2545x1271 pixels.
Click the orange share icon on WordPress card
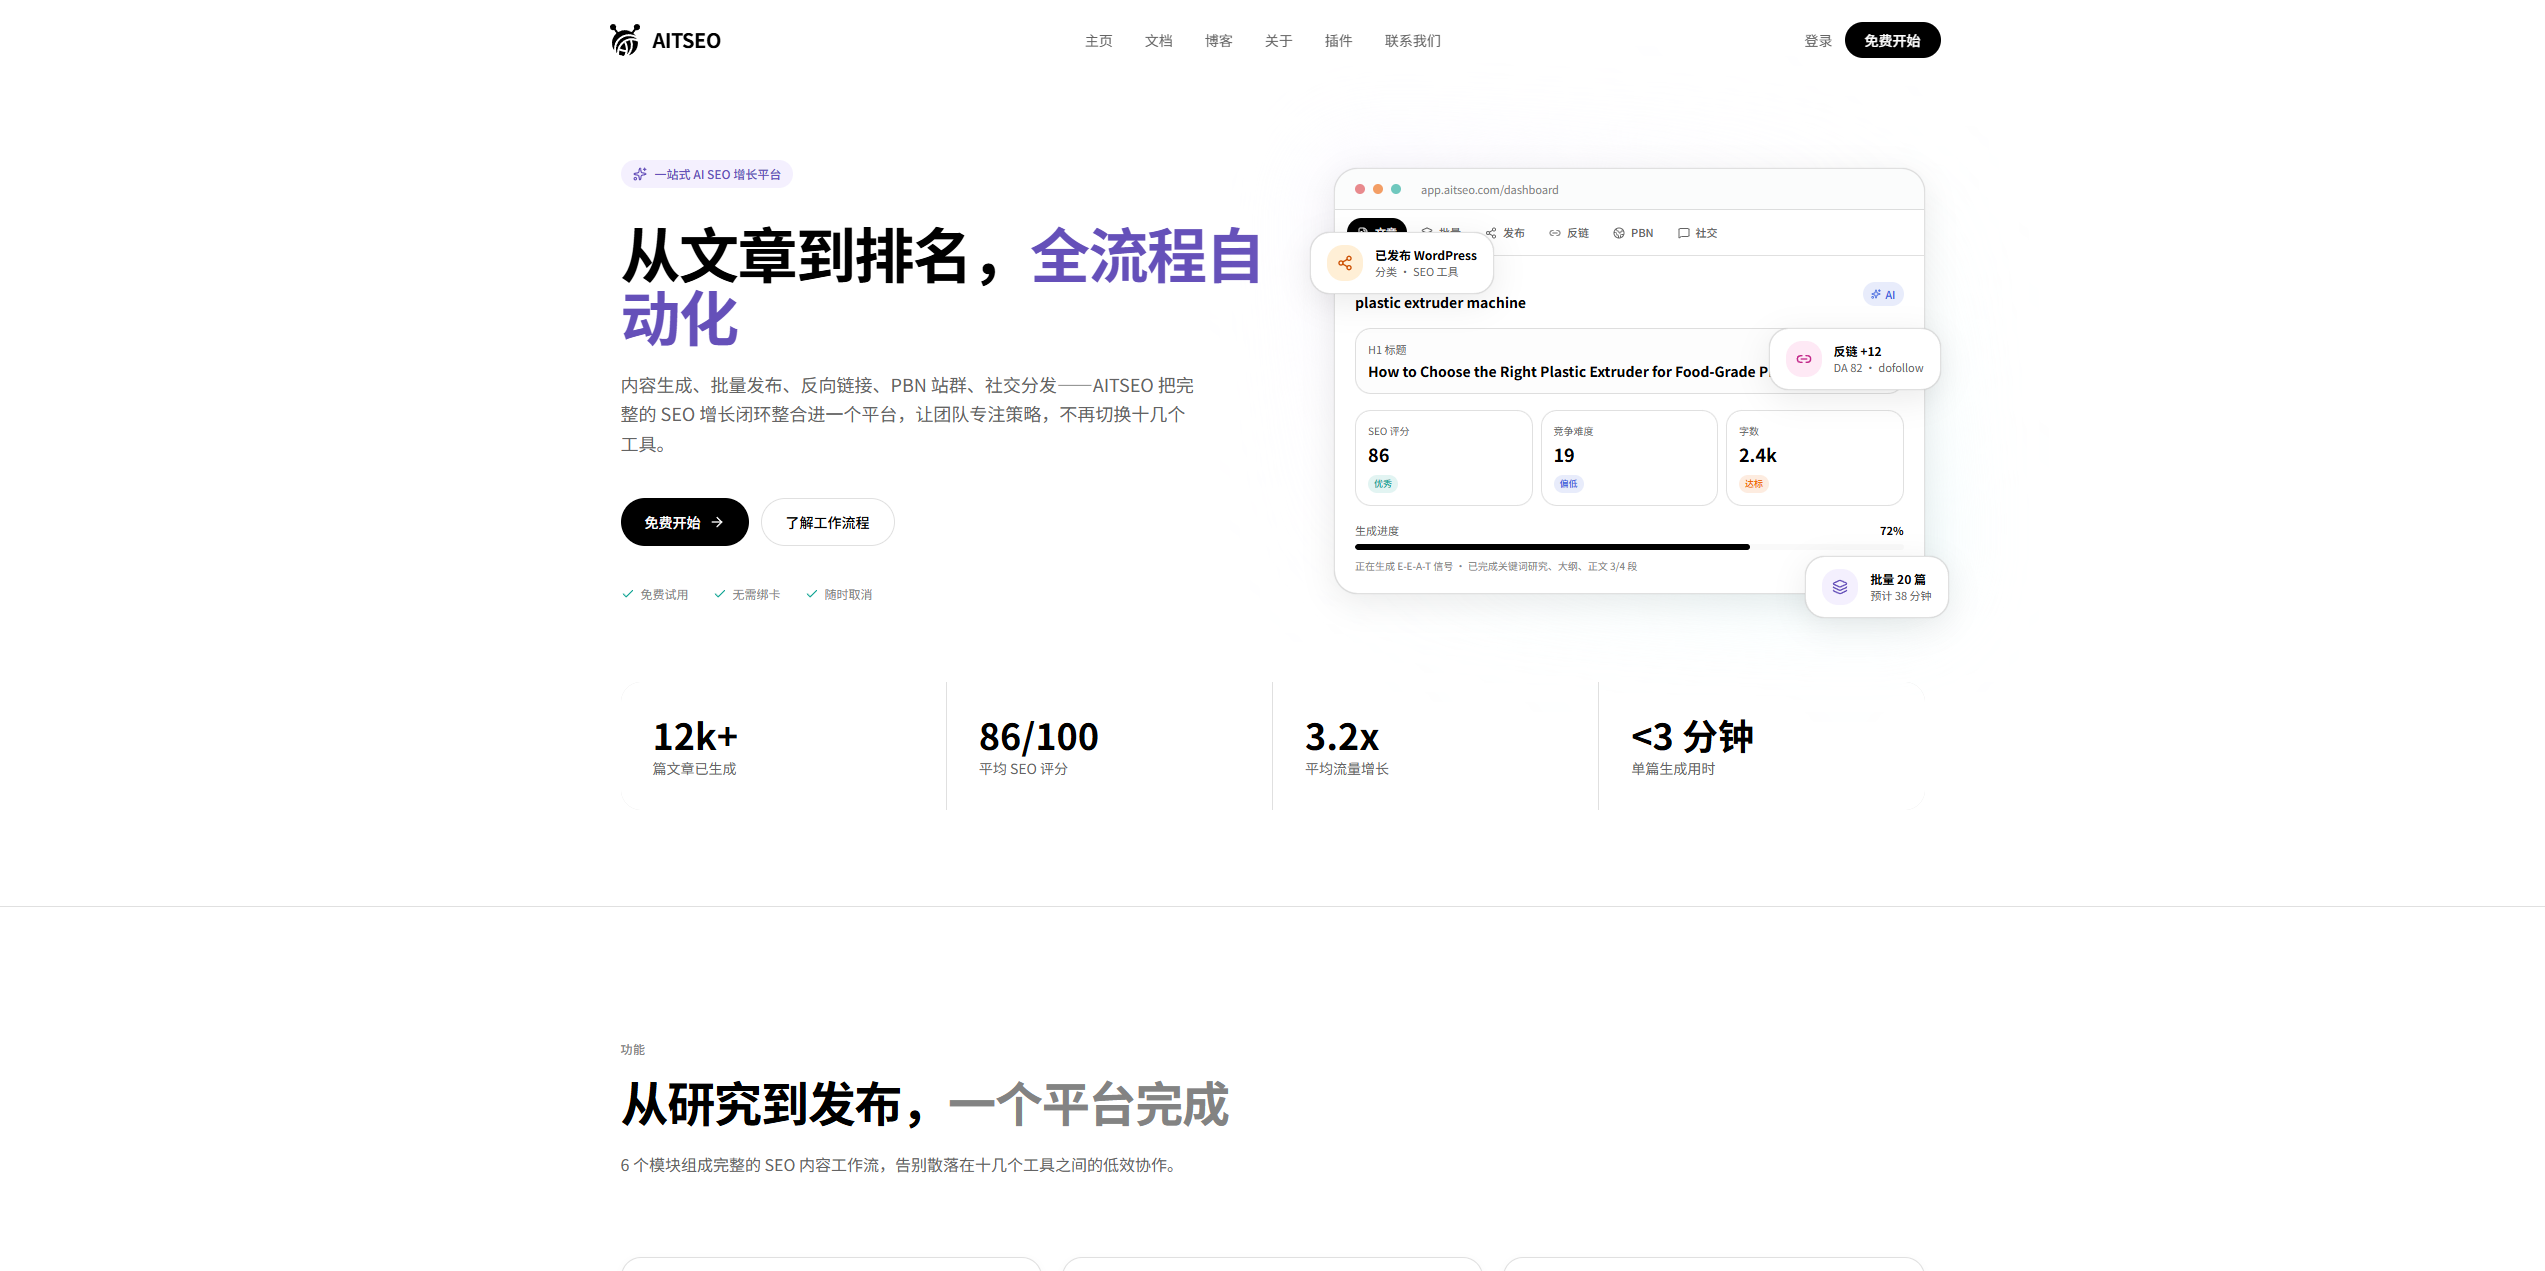coord(1345,263)
